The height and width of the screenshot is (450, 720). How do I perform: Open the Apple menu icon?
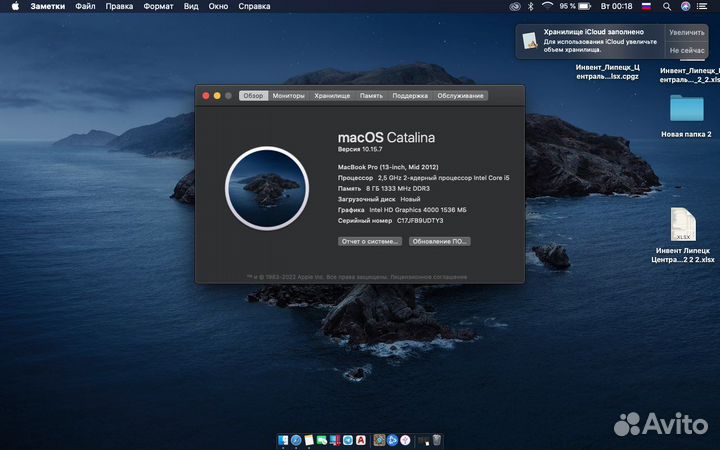coord(15,6)
